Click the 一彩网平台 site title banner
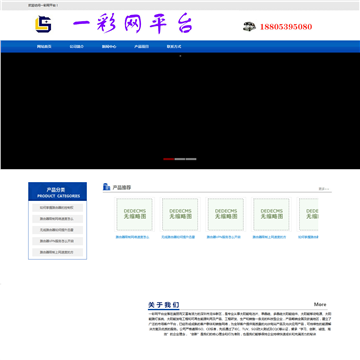The width and height of the screenshot is (360, 360). [133, 24]
